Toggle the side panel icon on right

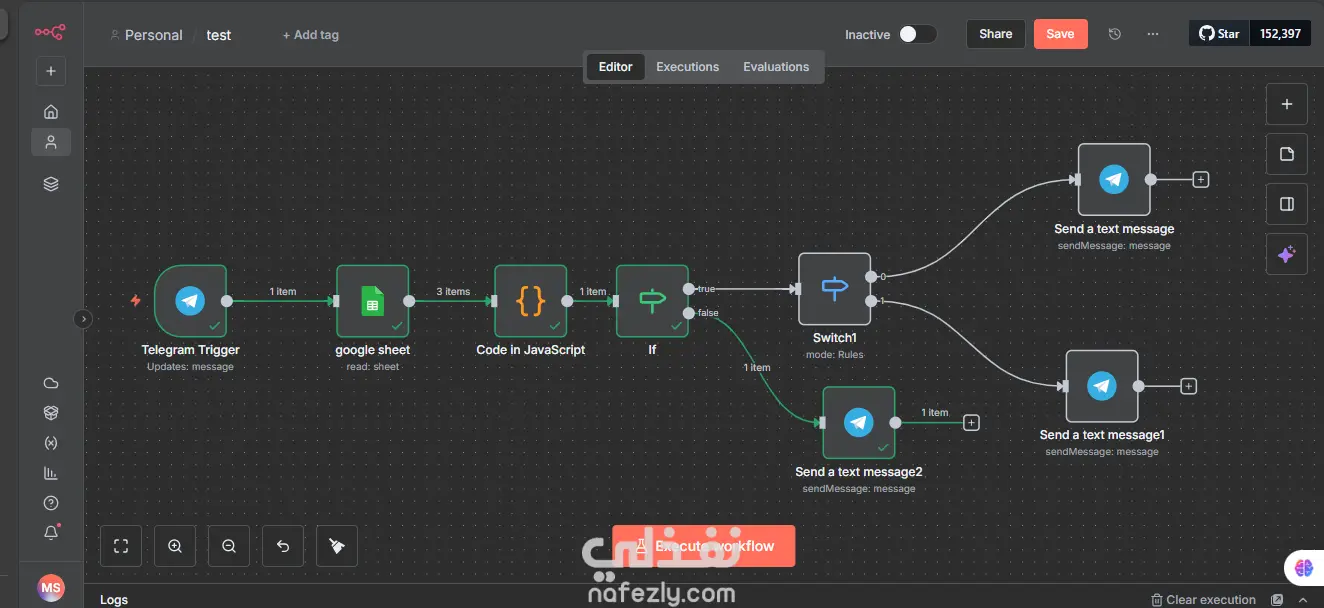pos(1287,205)
